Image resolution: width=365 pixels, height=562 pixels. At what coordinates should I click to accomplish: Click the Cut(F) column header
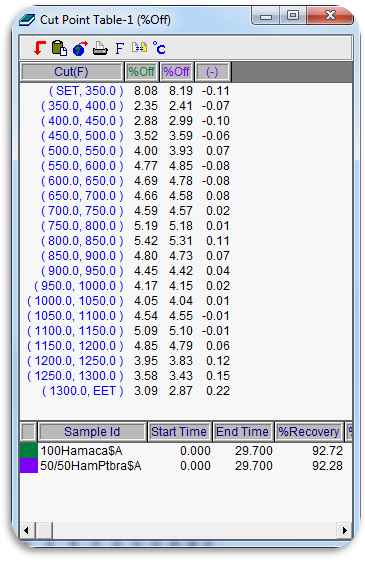71,72
